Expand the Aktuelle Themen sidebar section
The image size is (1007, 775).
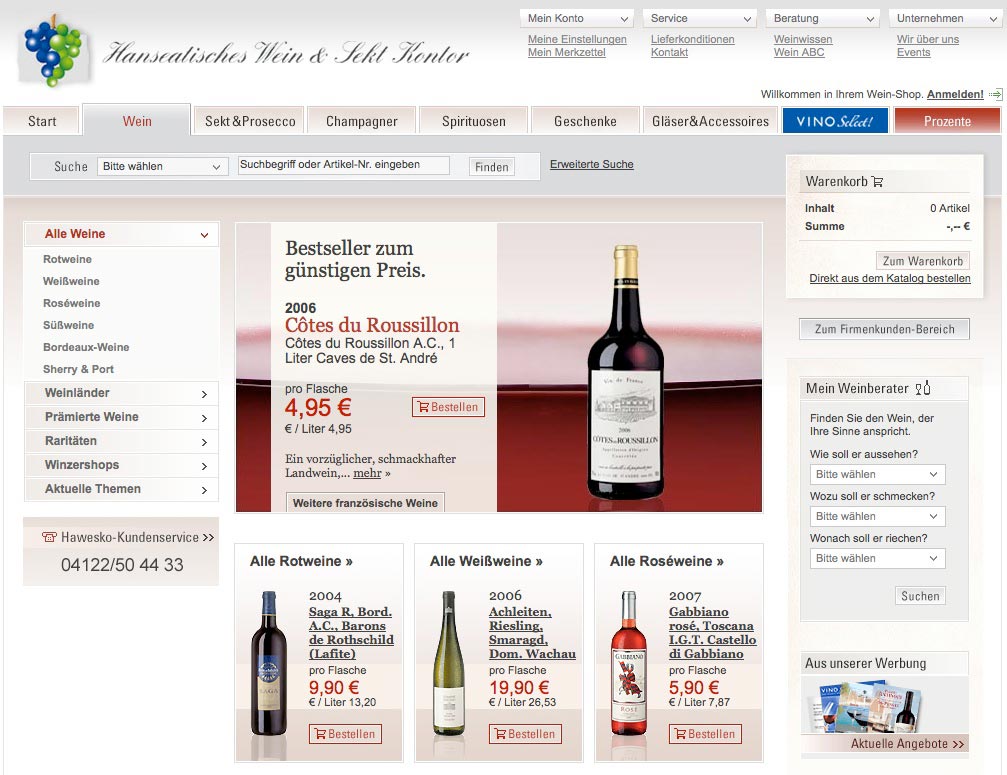click(x=121, y=489)
